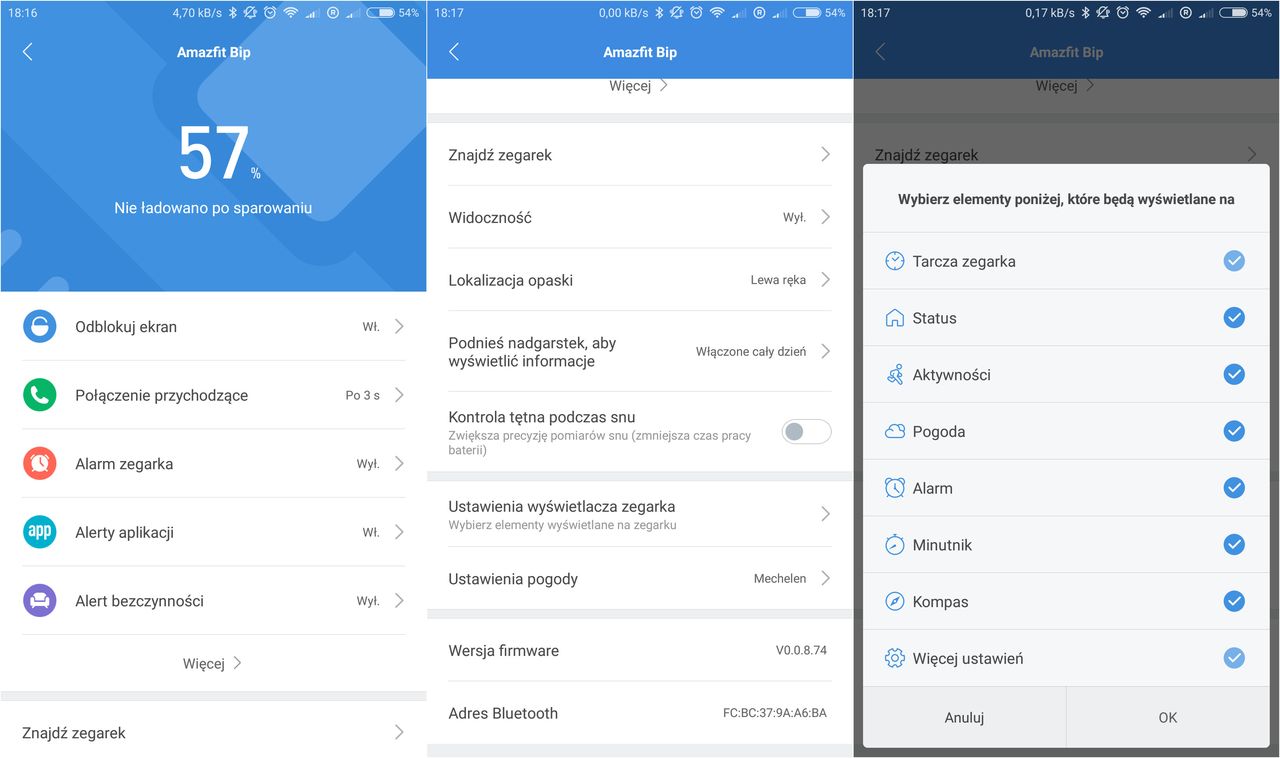Open Znajdź zegarek row on left screen
Screen dimensions: 1280x758
[x=213, y=732]
